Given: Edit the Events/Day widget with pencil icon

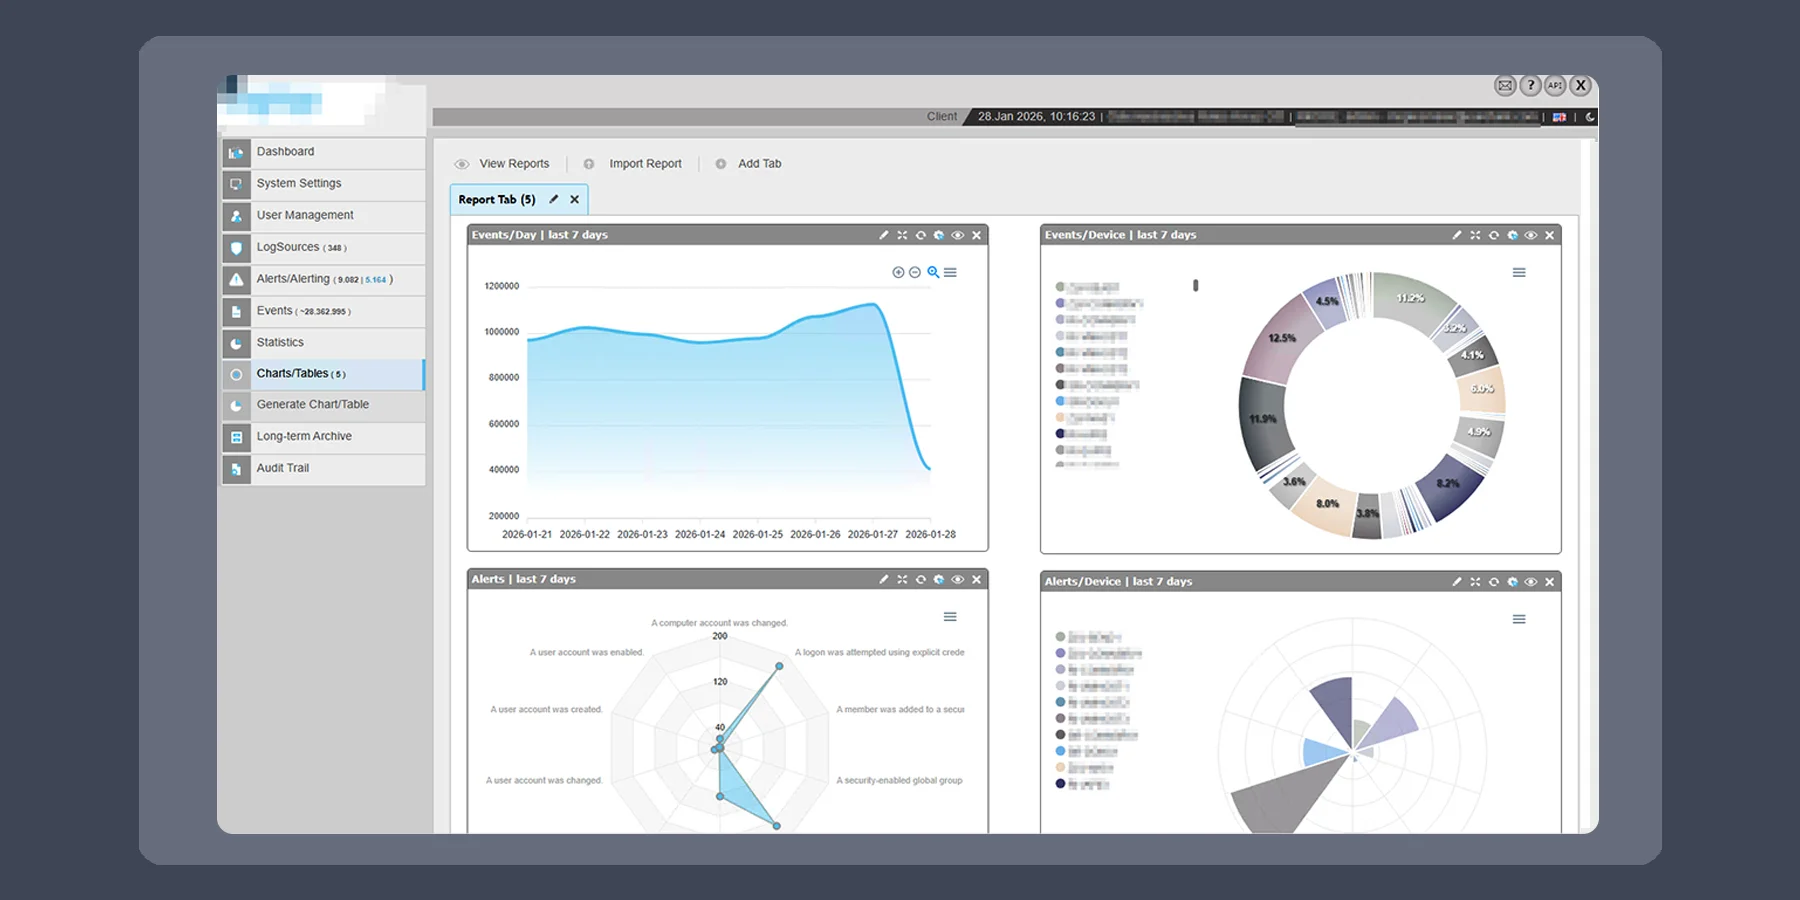Looking at the screenshot, I should point(883,235).
